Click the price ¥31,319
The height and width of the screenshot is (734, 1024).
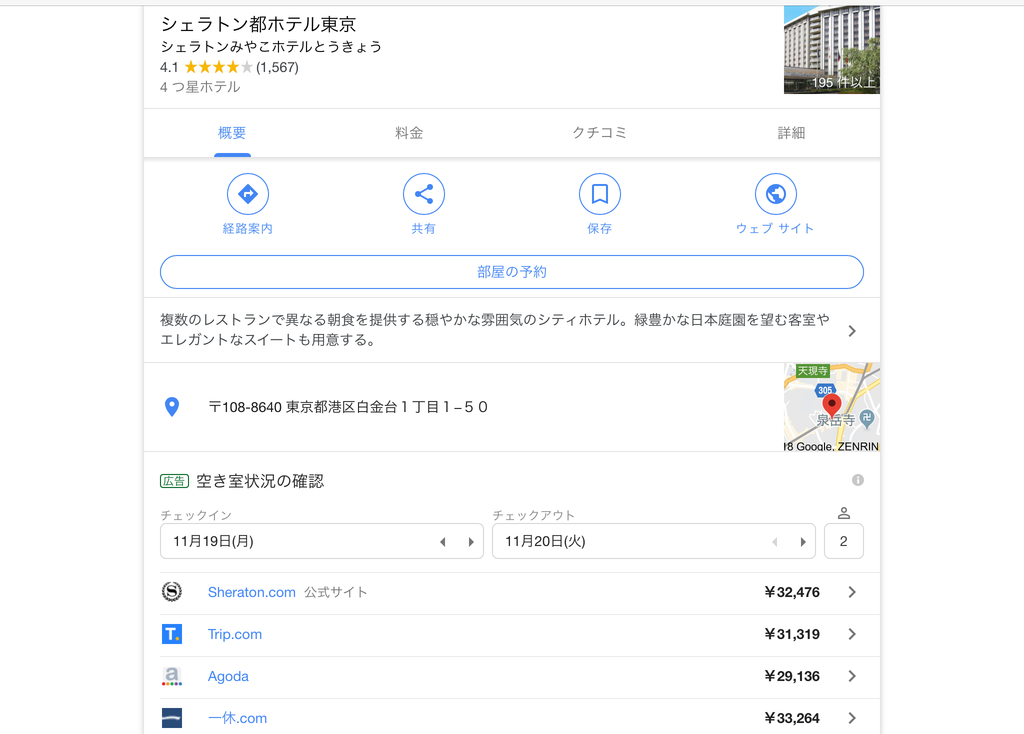(792, 634)
